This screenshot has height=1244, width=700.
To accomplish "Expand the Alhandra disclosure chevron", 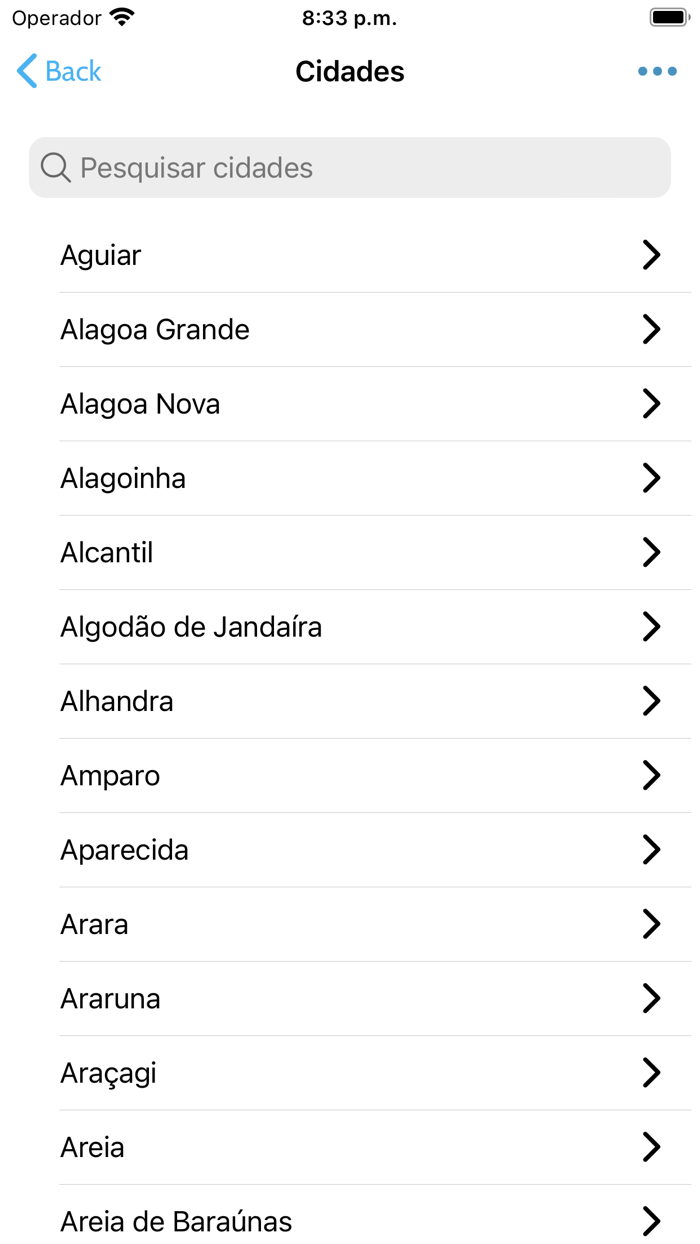I will click(652, 701).
